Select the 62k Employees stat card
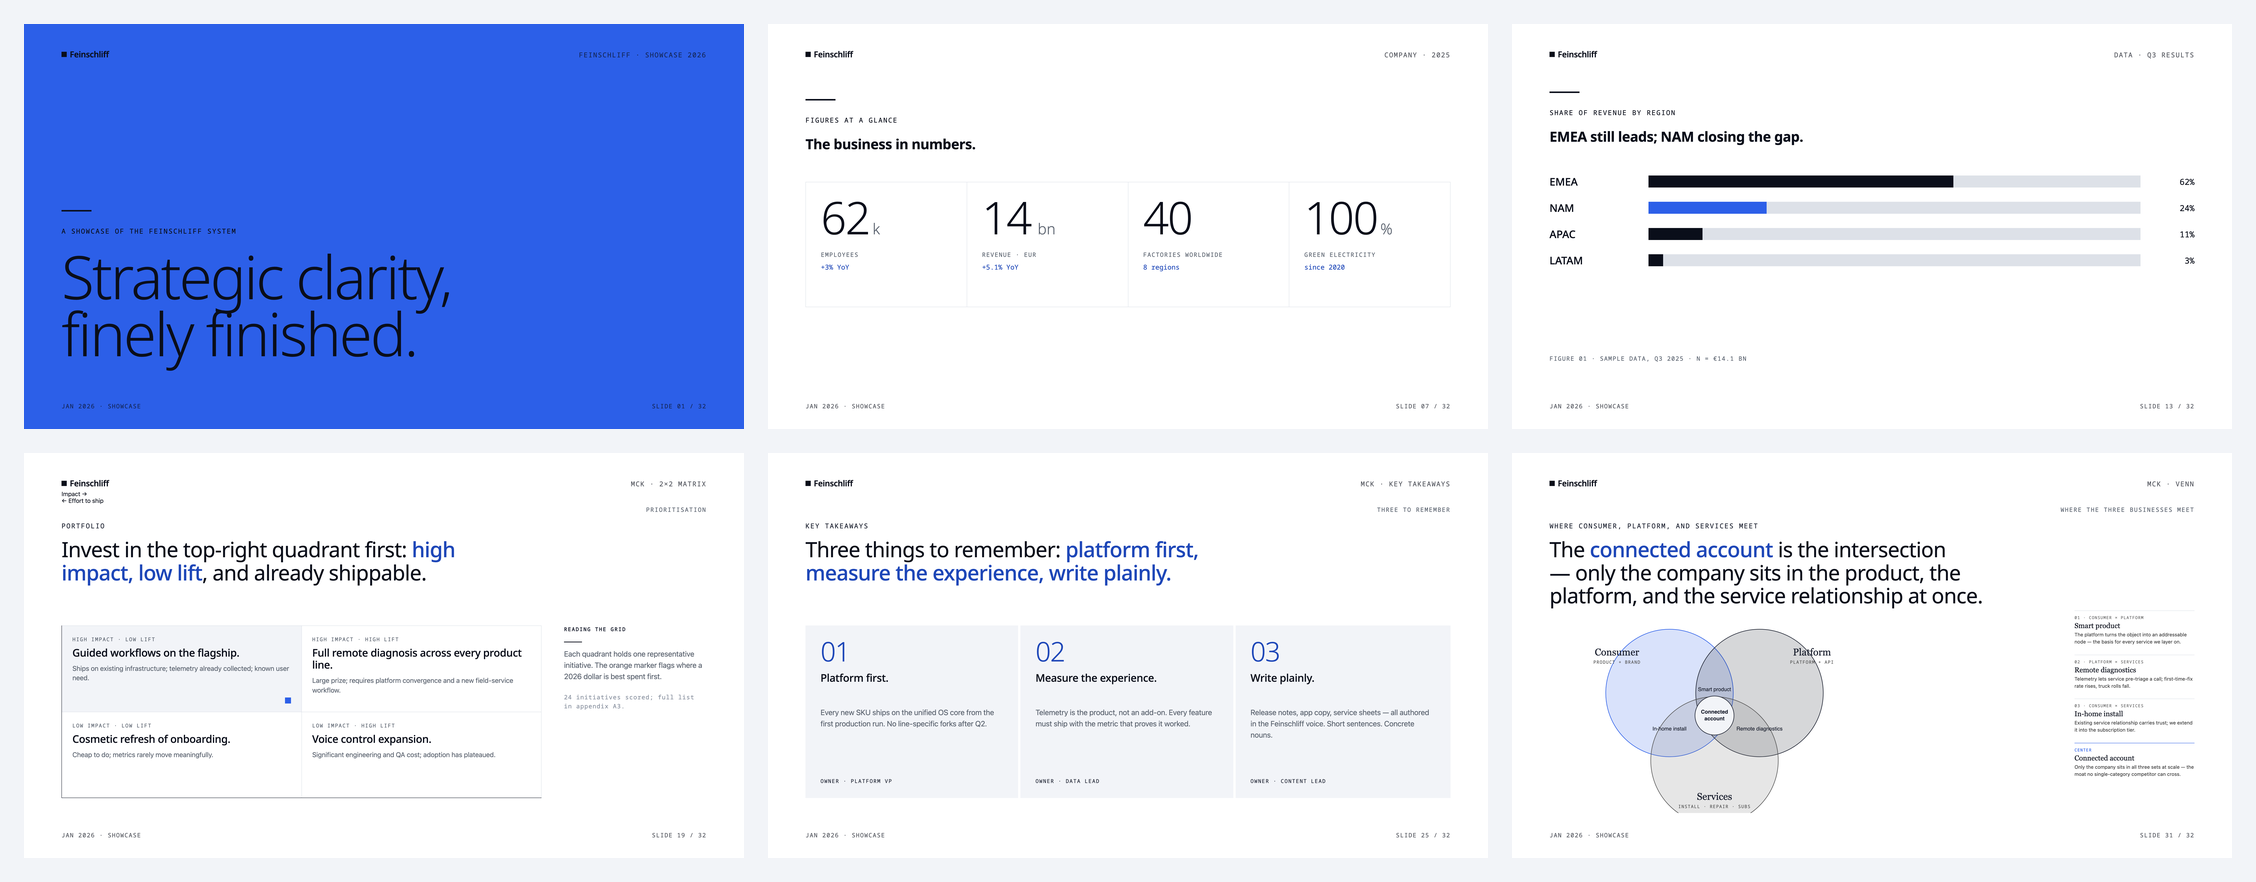Image resolution: width=2256 pixels, height=882 pixels. (x=886, y=244)
